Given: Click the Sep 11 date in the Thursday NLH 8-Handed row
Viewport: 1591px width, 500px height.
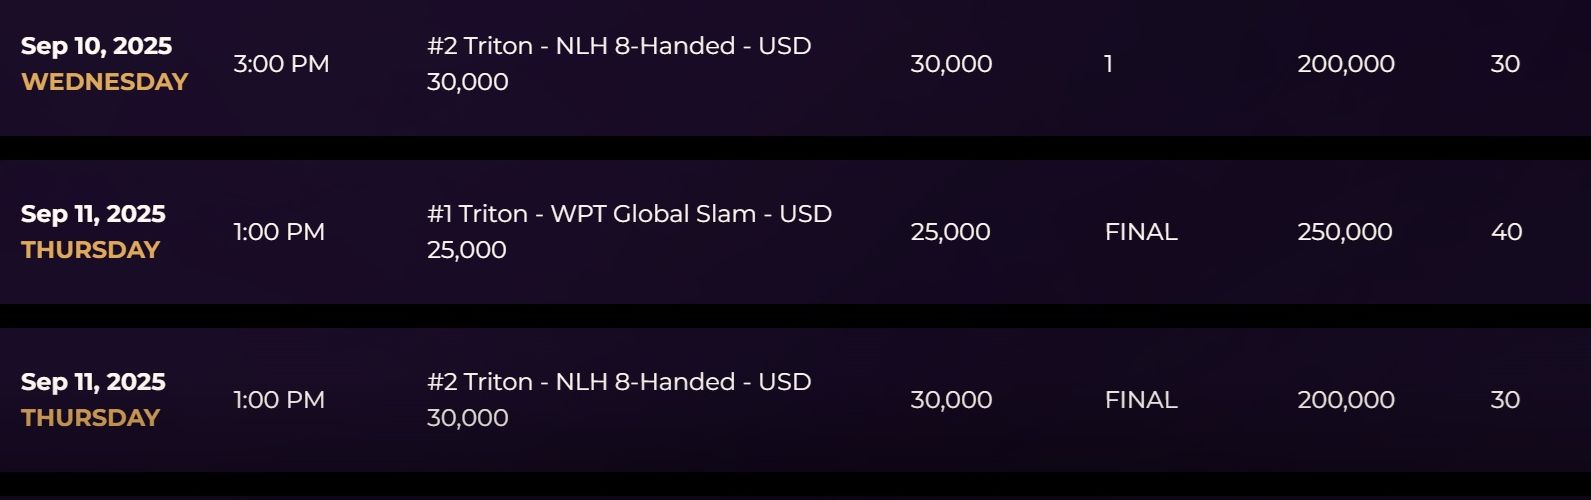Looking at the screenshot, I should pos(93,382).
